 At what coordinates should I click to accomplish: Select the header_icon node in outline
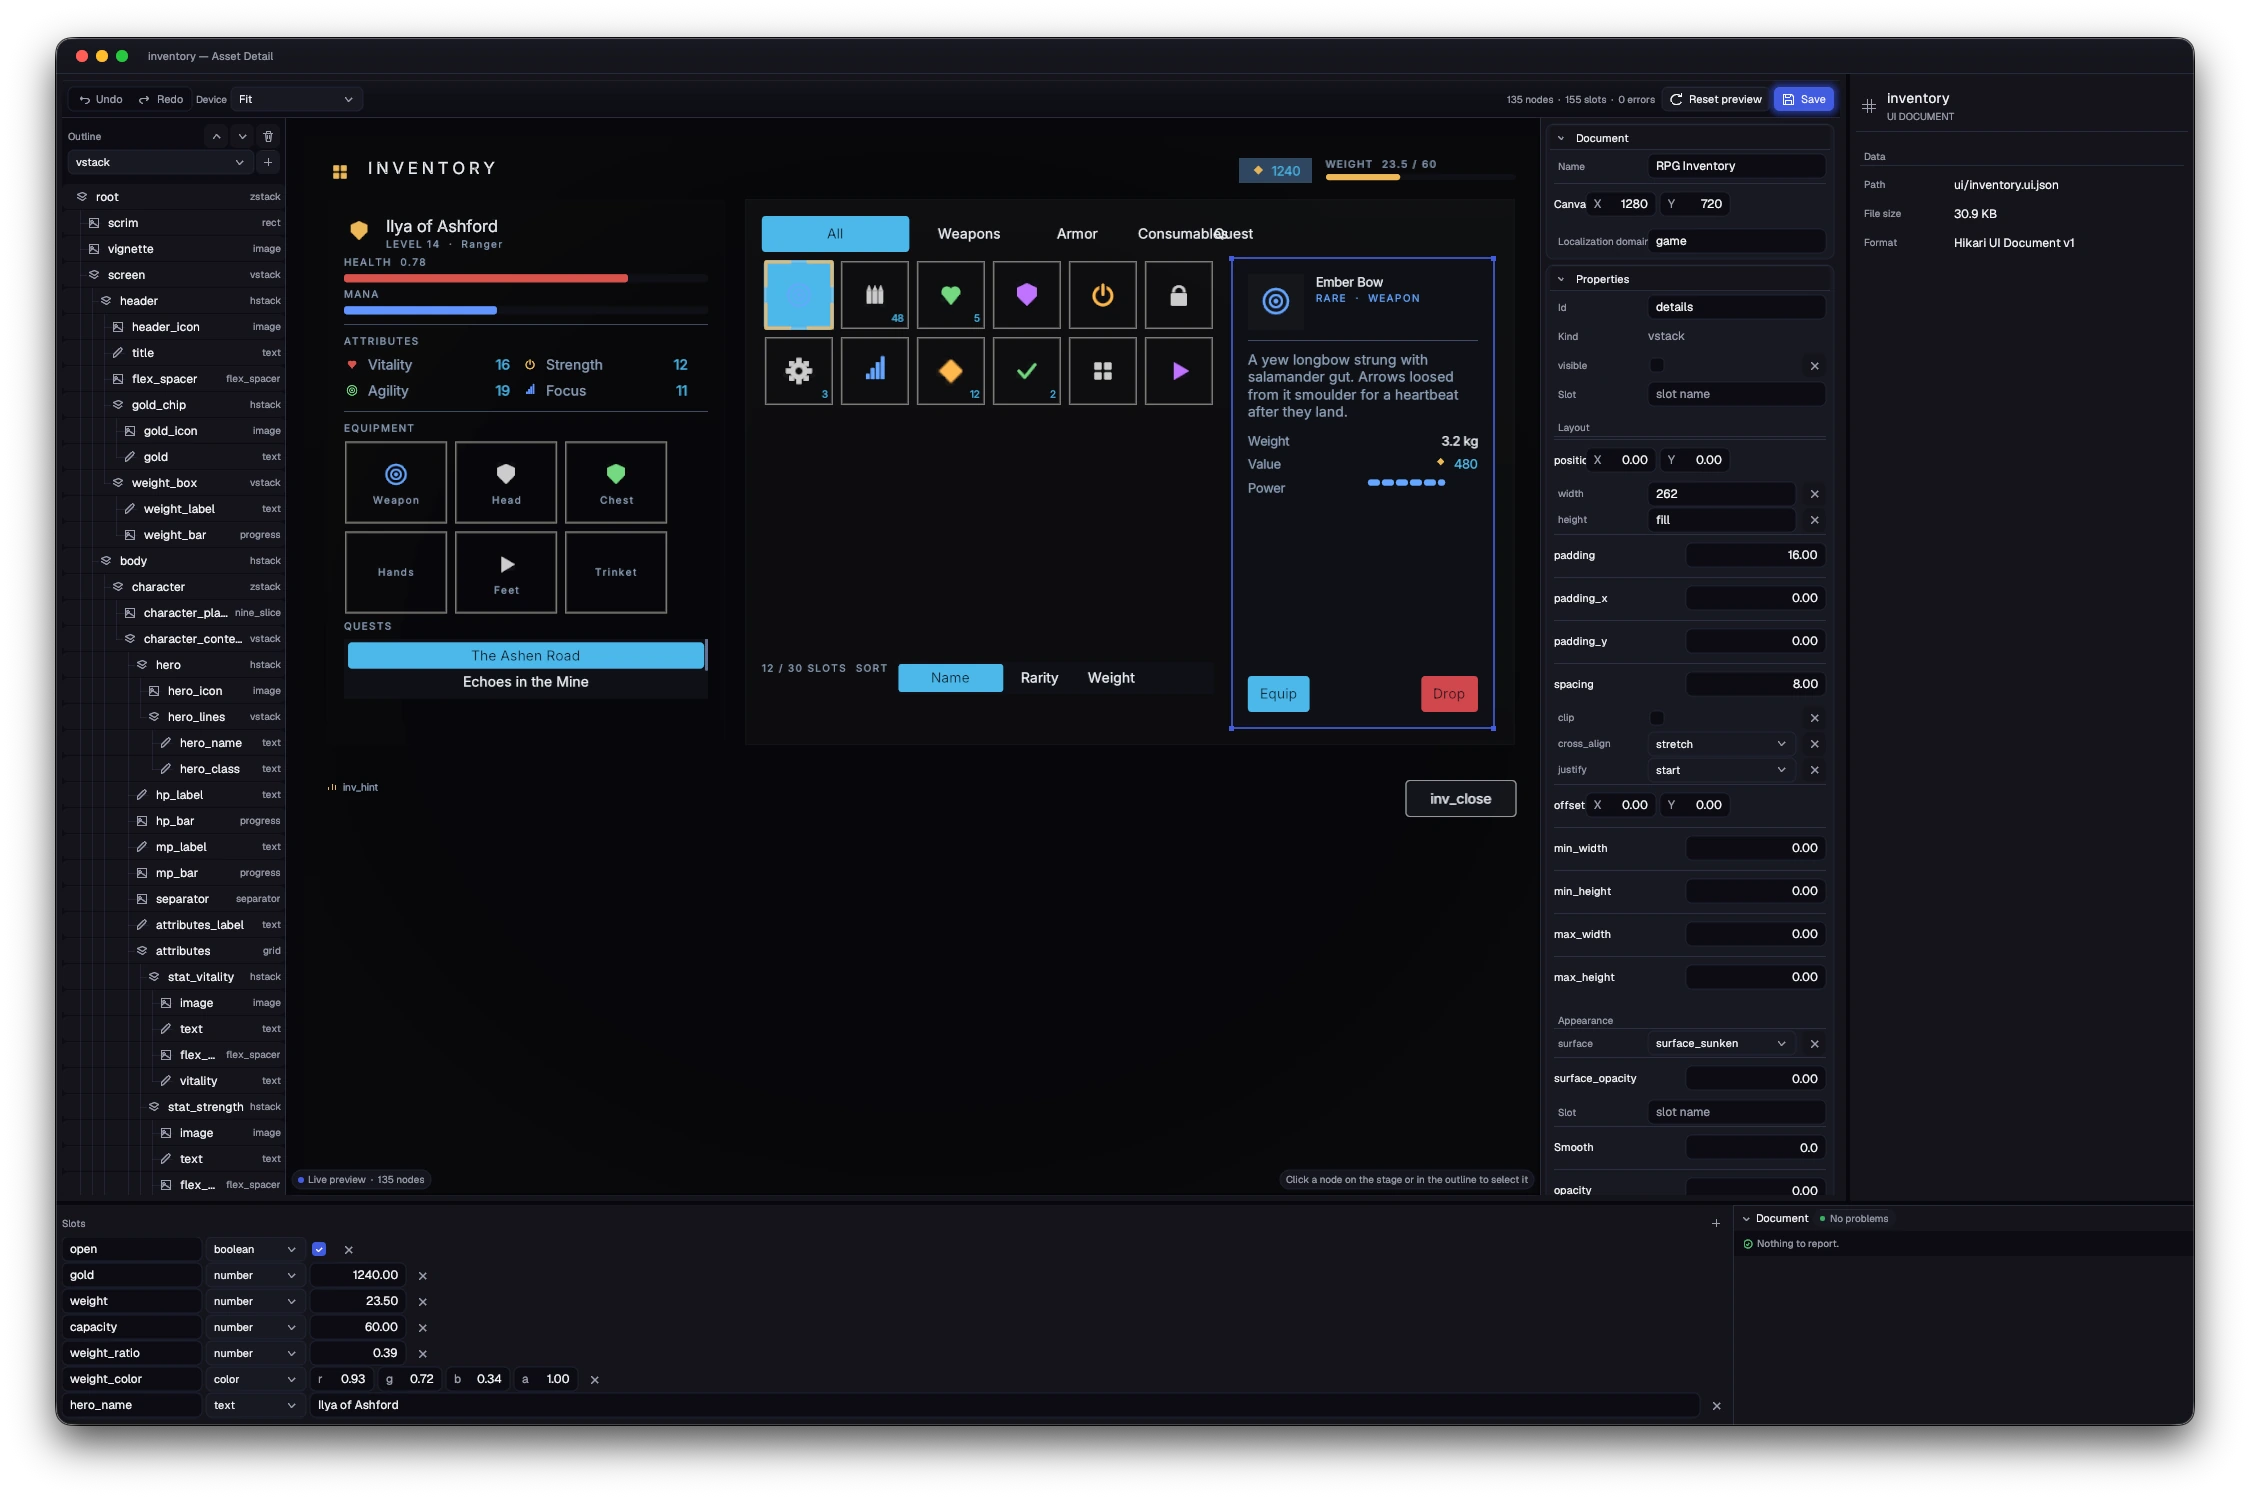(x=176, y=327)
